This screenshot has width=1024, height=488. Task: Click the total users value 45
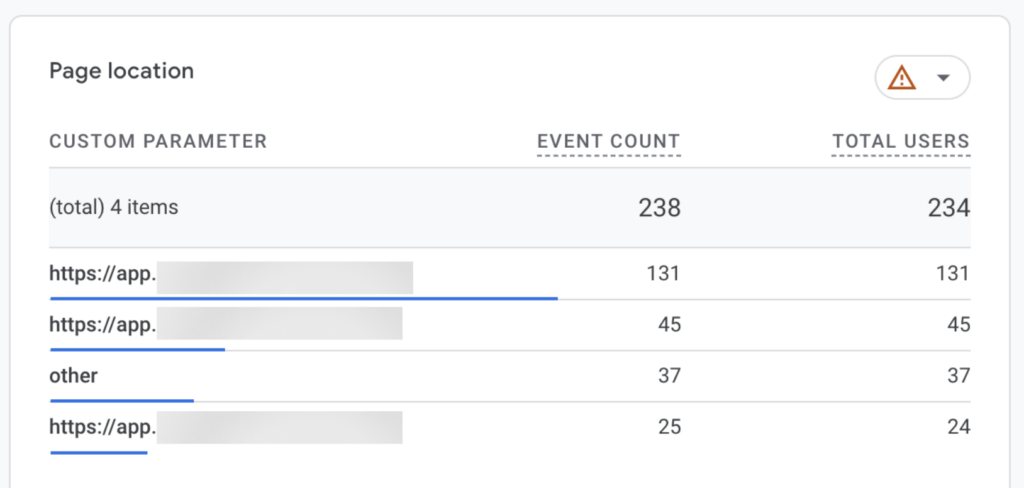point(958,324)
